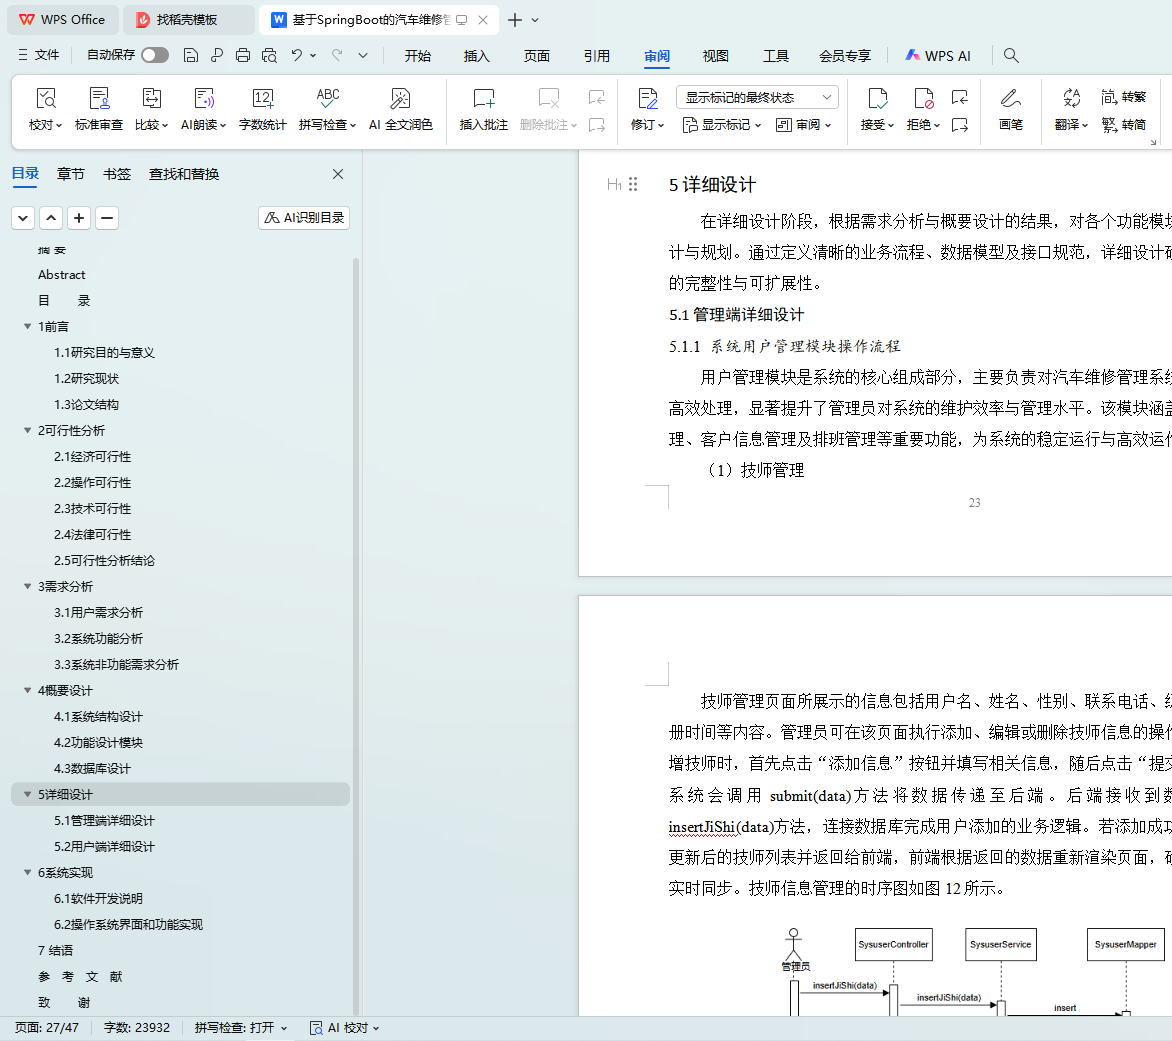
Task: Switch to the 视图 ribbon tab
Action: [x=715, y=56]
